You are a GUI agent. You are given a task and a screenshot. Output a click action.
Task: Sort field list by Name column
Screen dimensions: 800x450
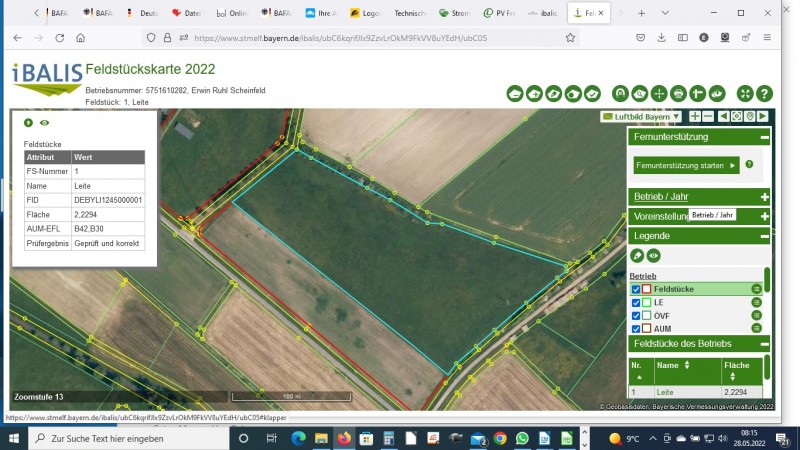point(668,366)
